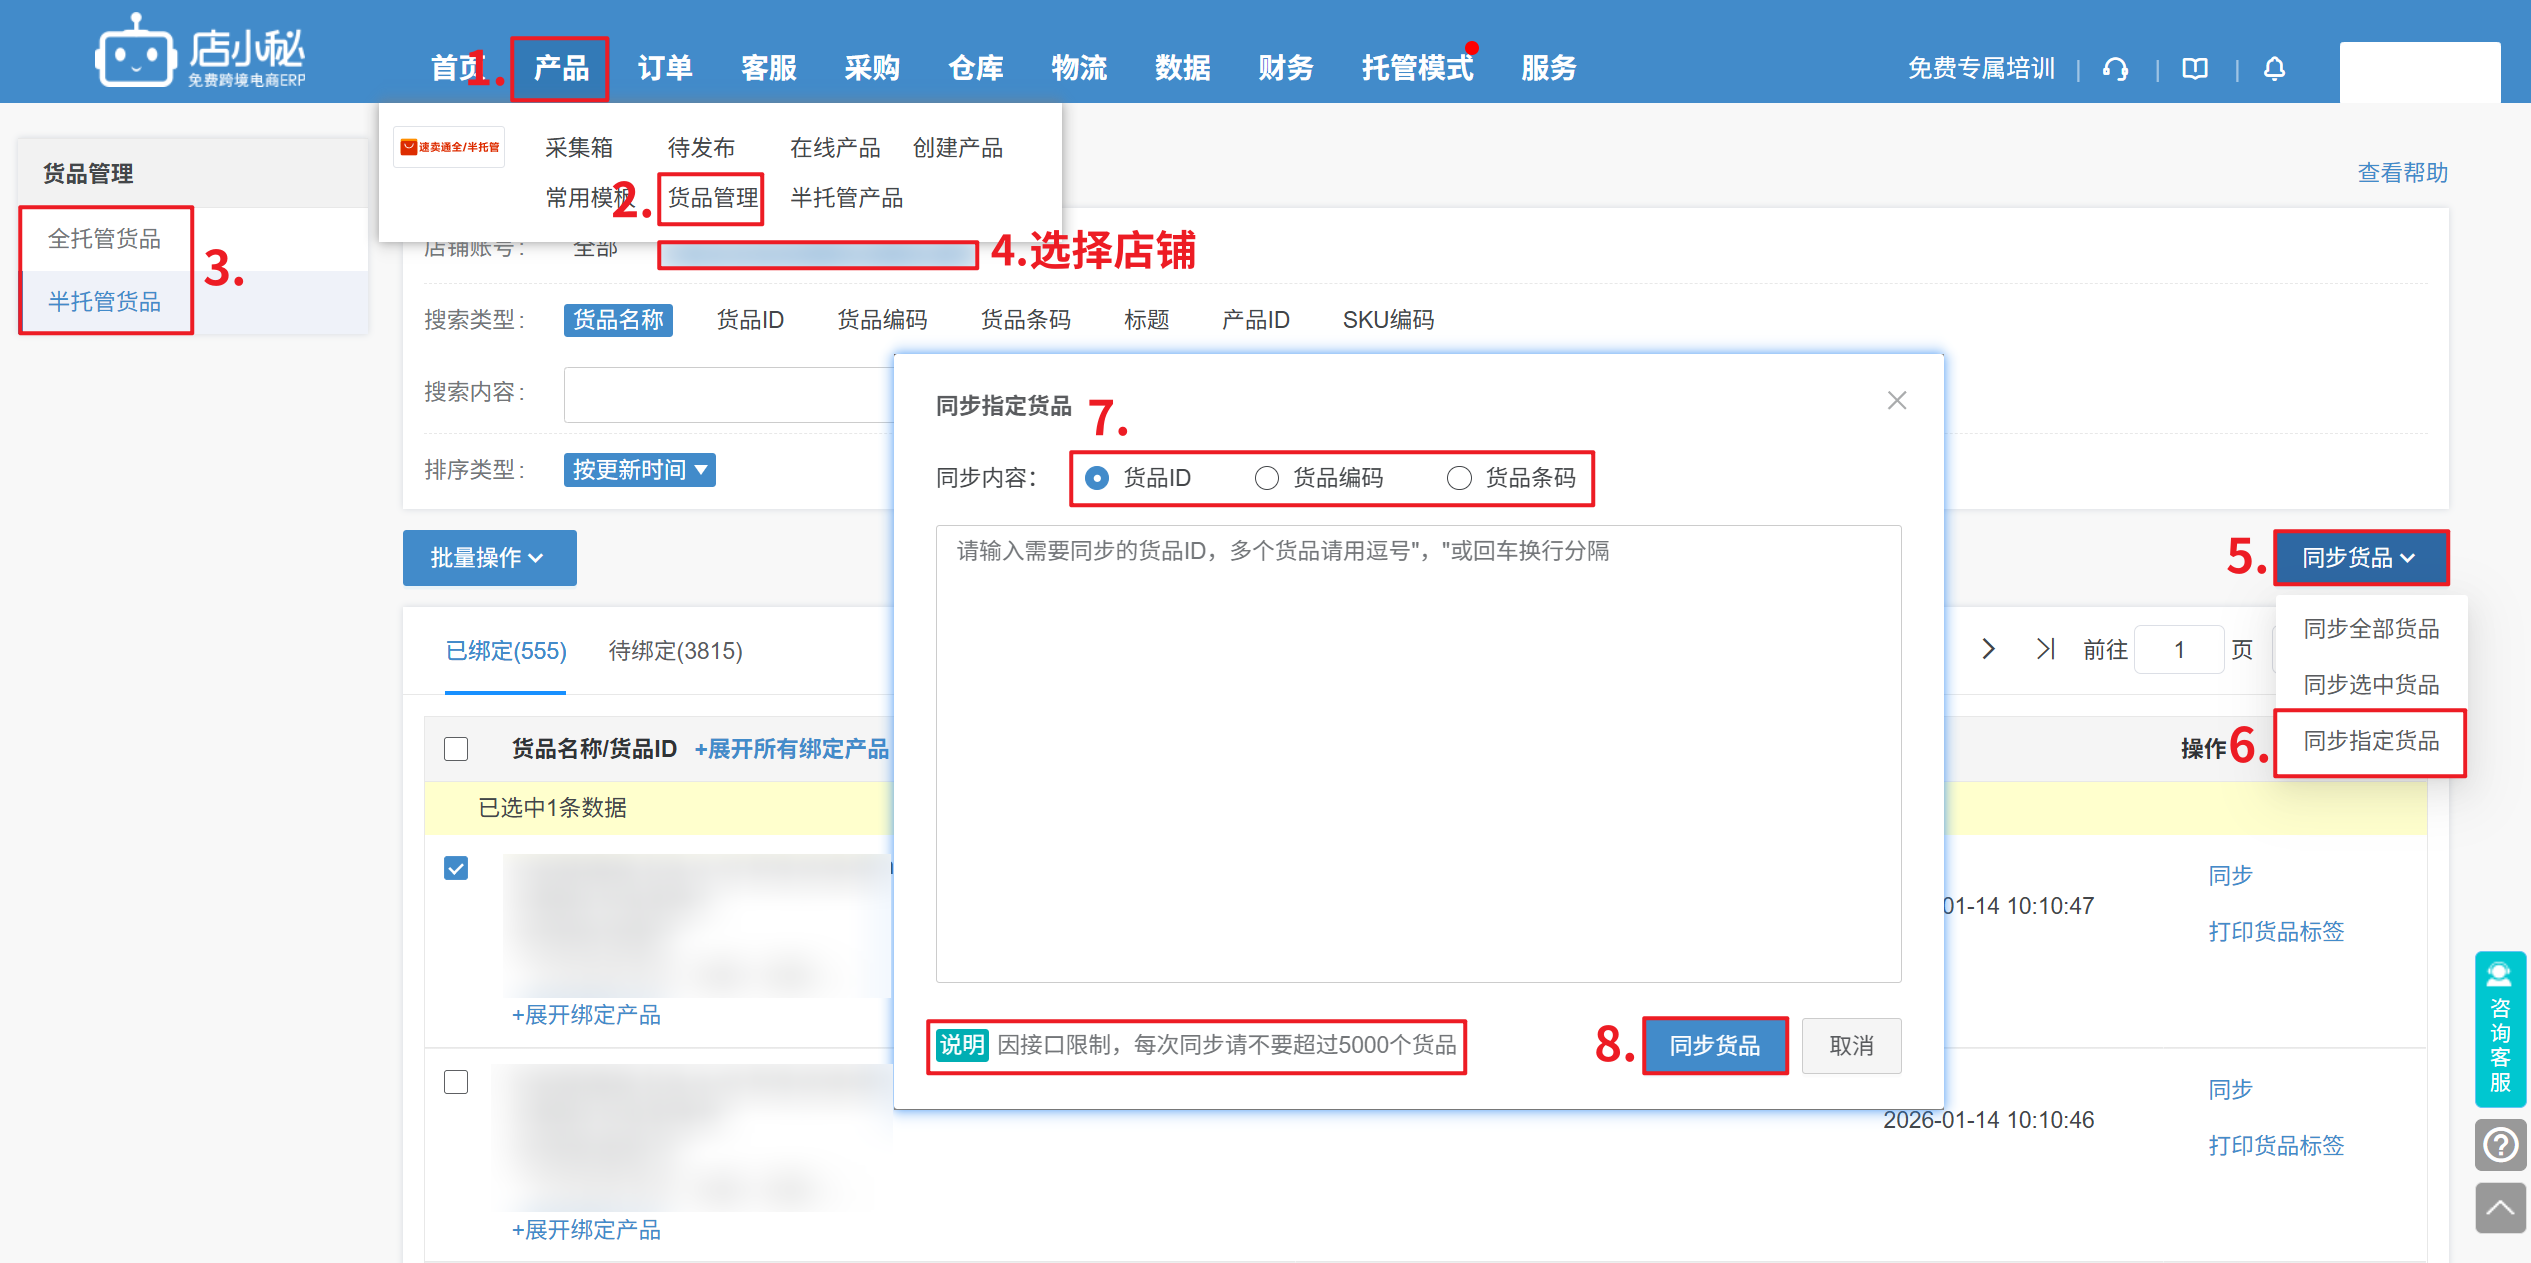
Task: Open the question mark help icon
Action: tap(2500, 1144)
